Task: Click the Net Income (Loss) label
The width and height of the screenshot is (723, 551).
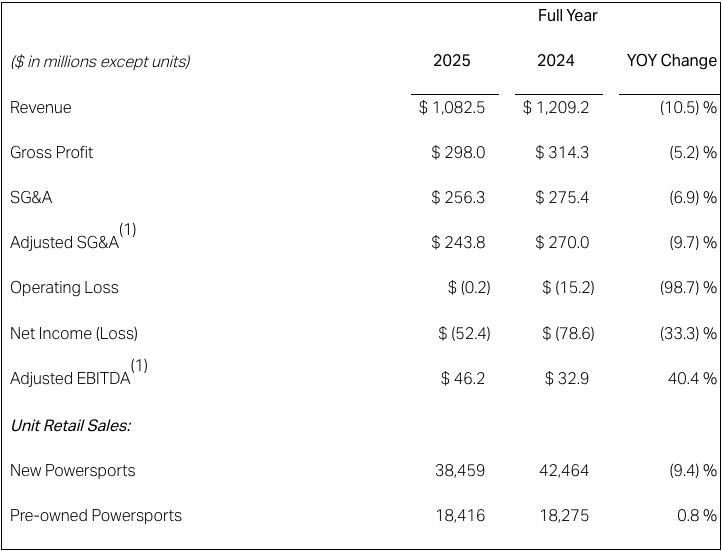Action: (74, 333)
